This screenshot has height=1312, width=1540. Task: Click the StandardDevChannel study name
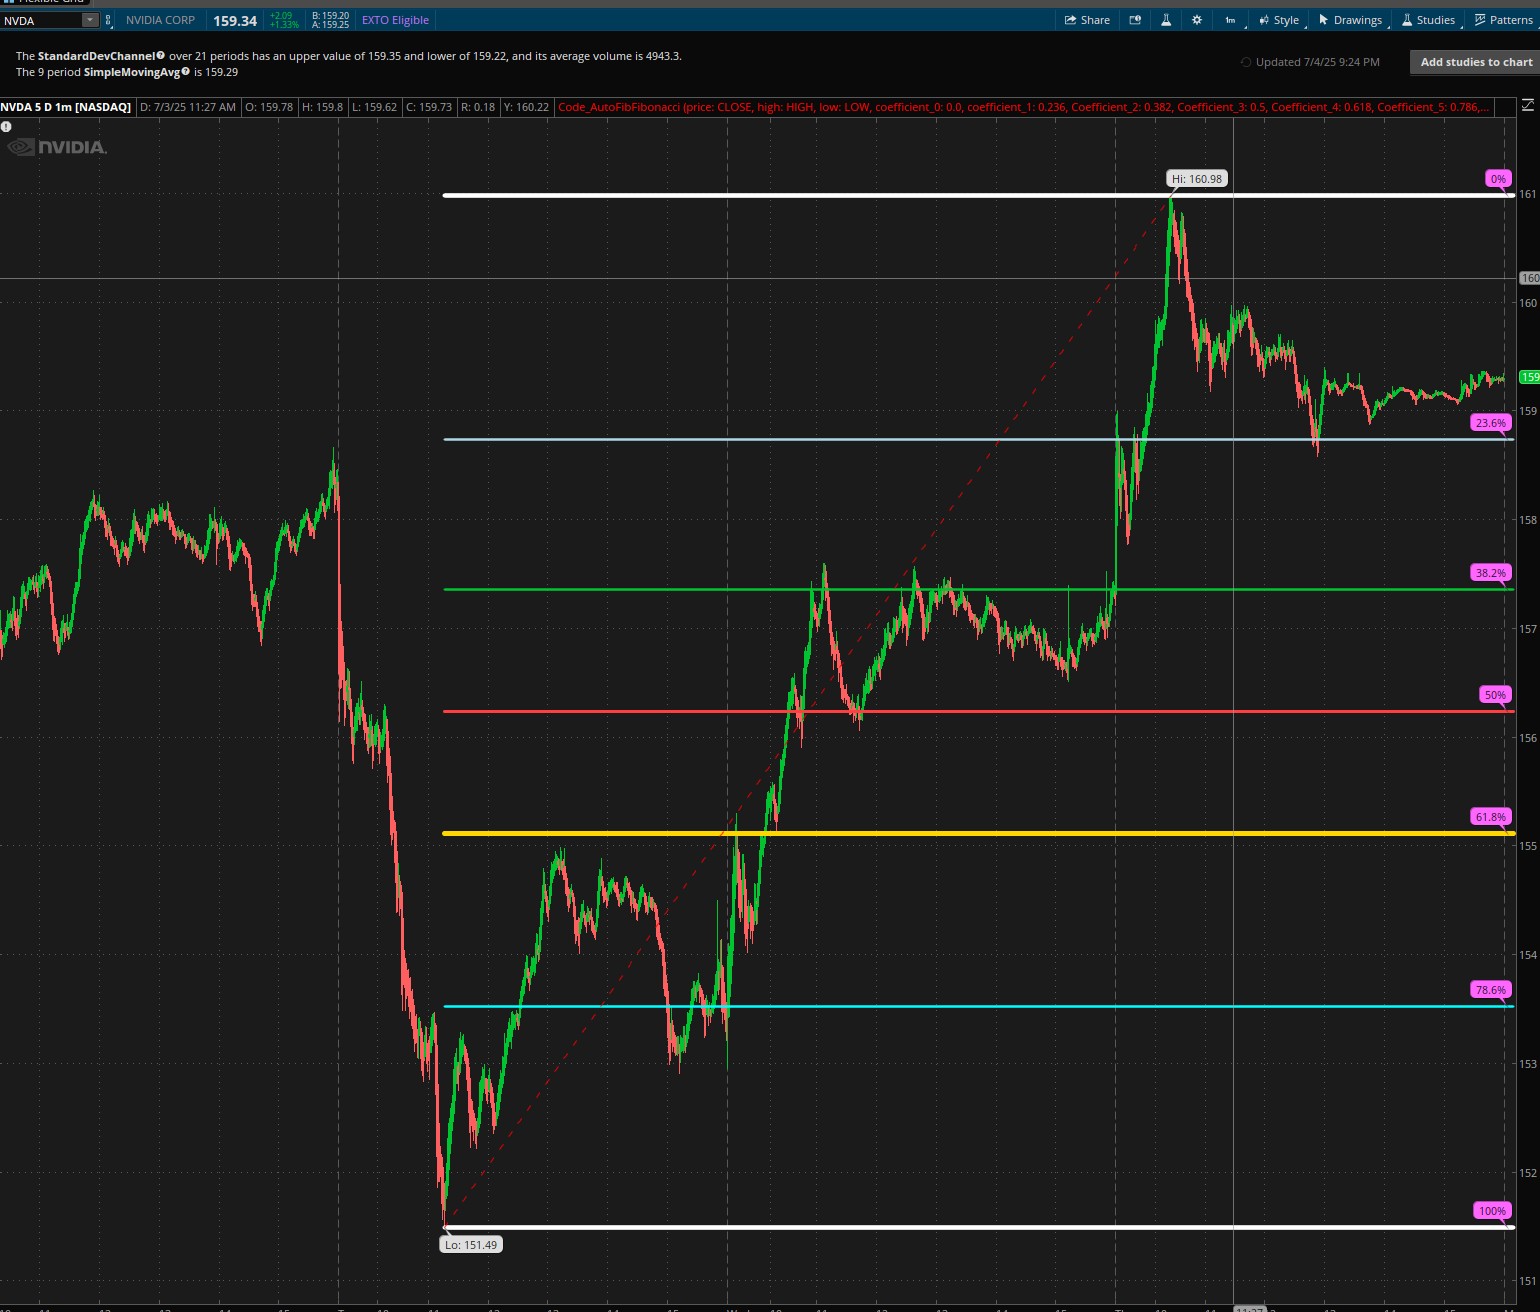pos(96,56)
